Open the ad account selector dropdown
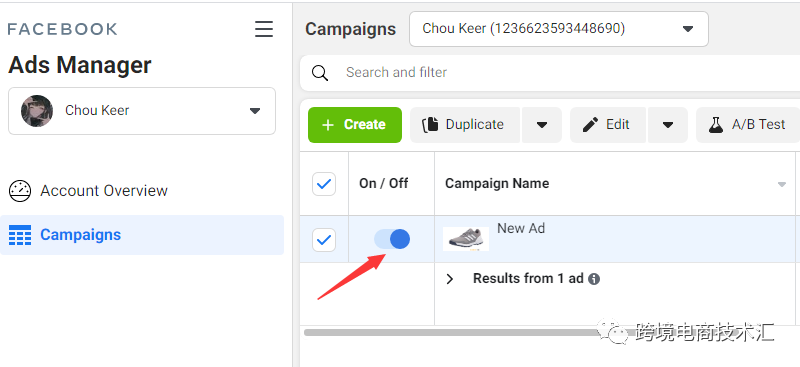 pos(559,29)
